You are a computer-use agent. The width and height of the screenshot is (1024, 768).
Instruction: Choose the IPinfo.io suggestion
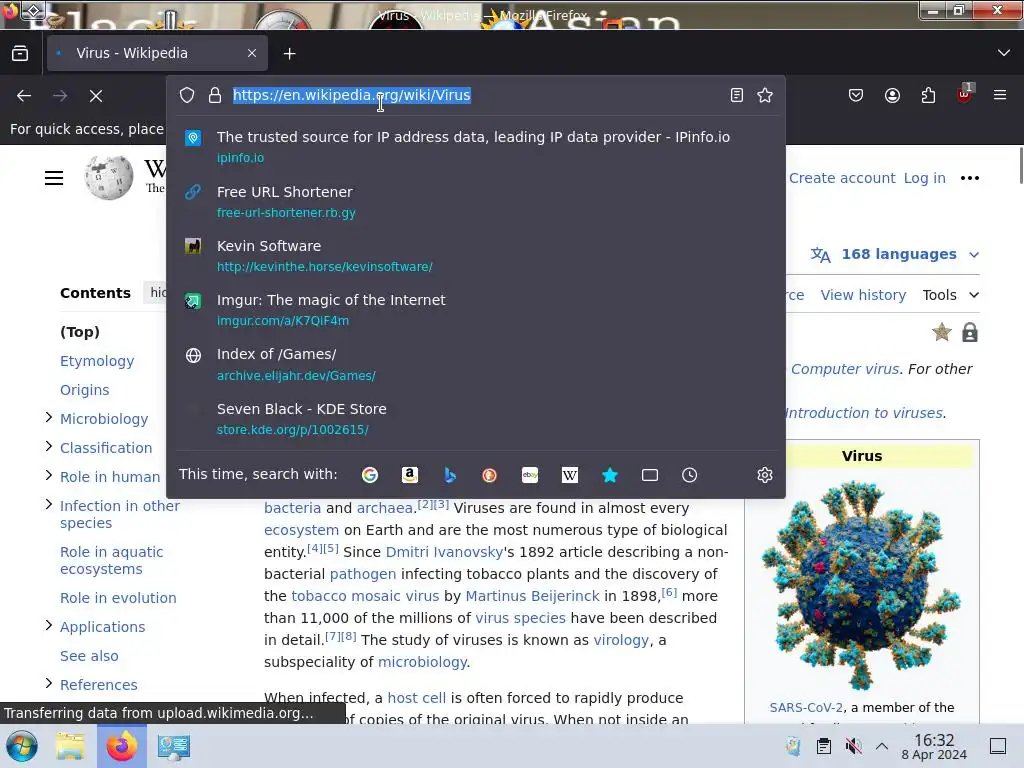coord(475,147)
